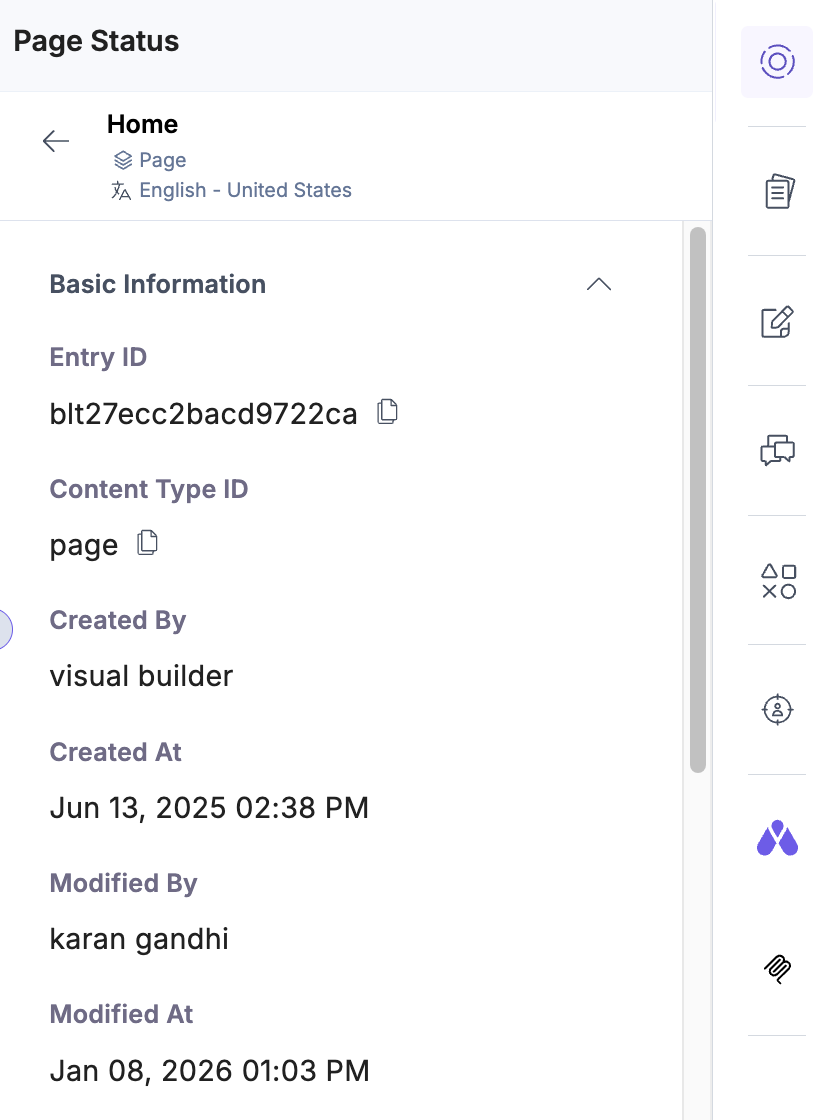Copy the Content Type ID value
Screen dimensions: 836x1120
[x=147, y=543]
